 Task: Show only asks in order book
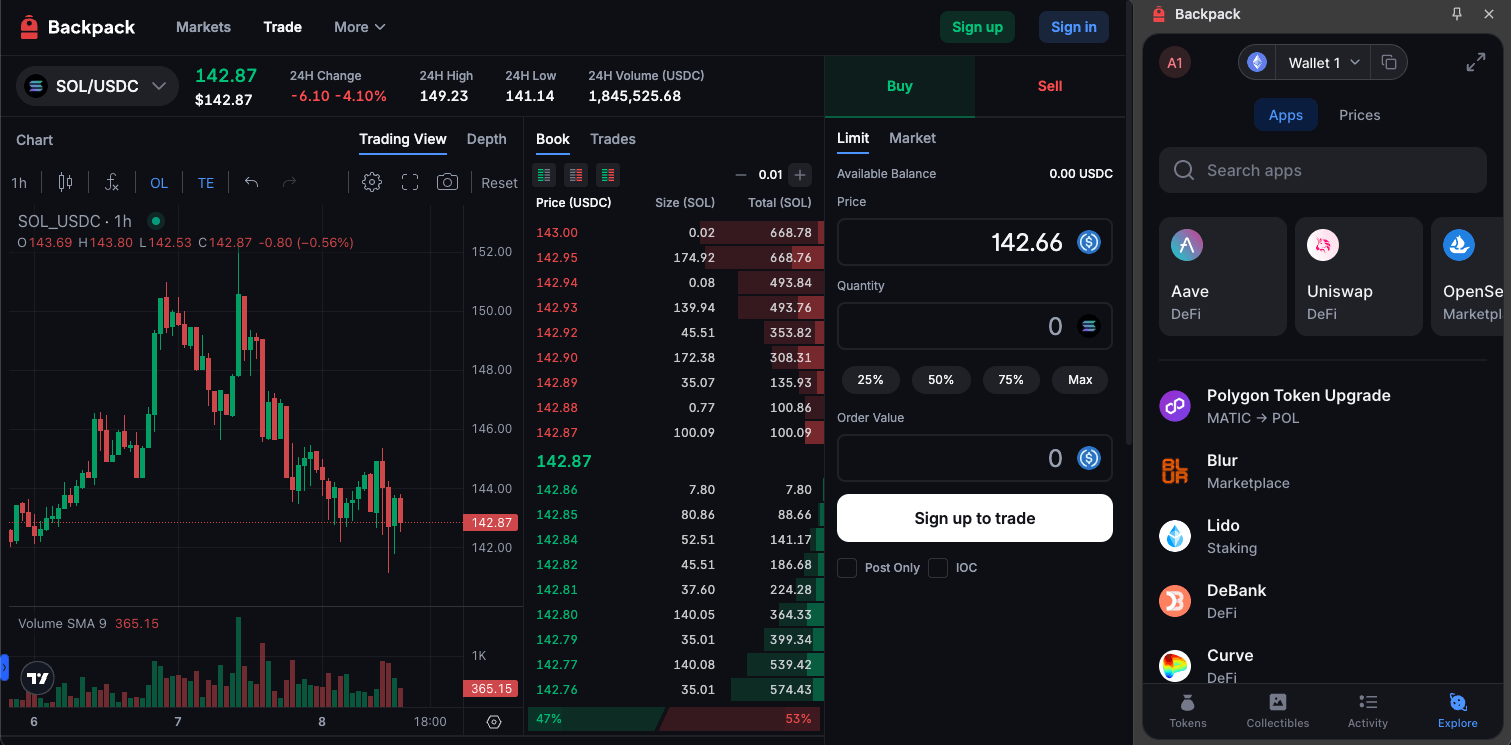point(576,175)
